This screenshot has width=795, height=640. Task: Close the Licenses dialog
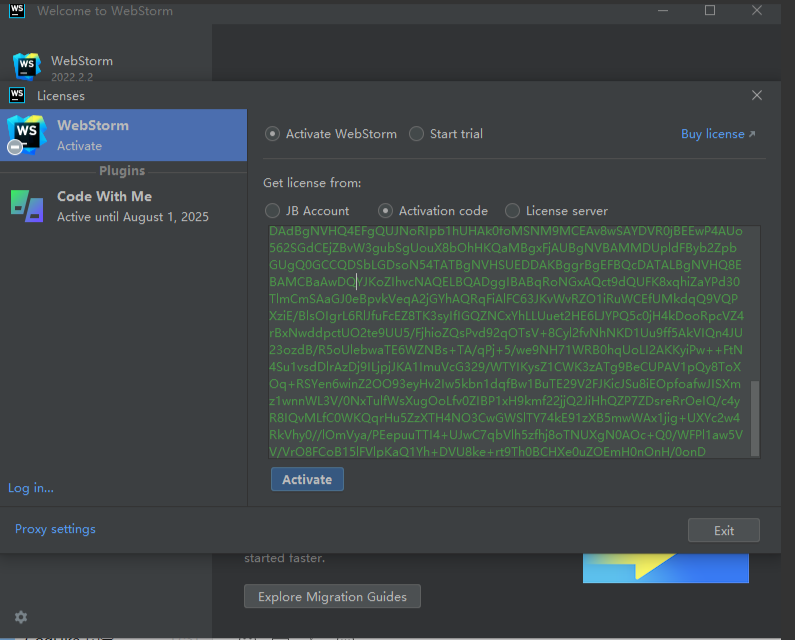(x=756, y=95)
